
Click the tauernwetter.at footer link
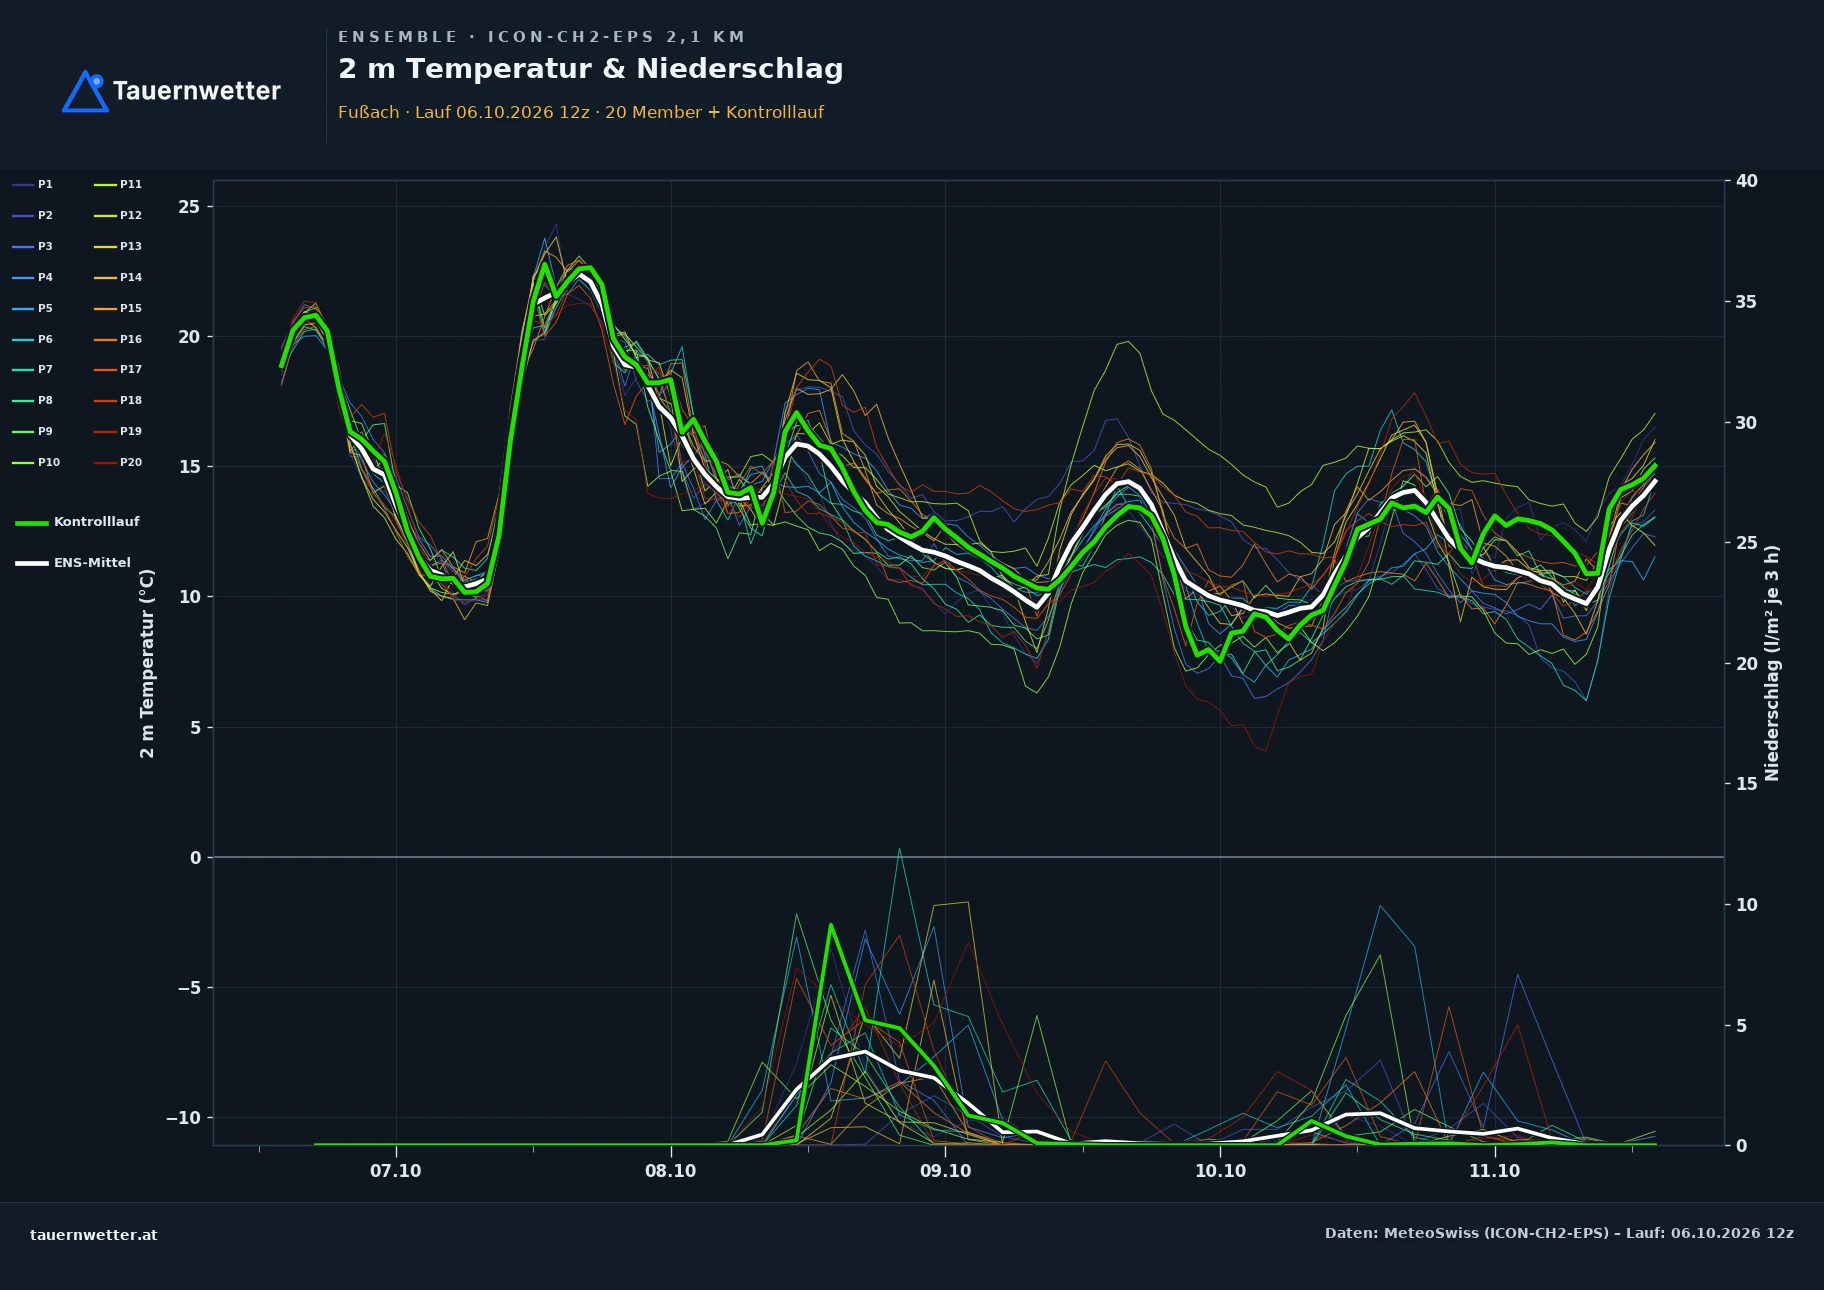94,1235
